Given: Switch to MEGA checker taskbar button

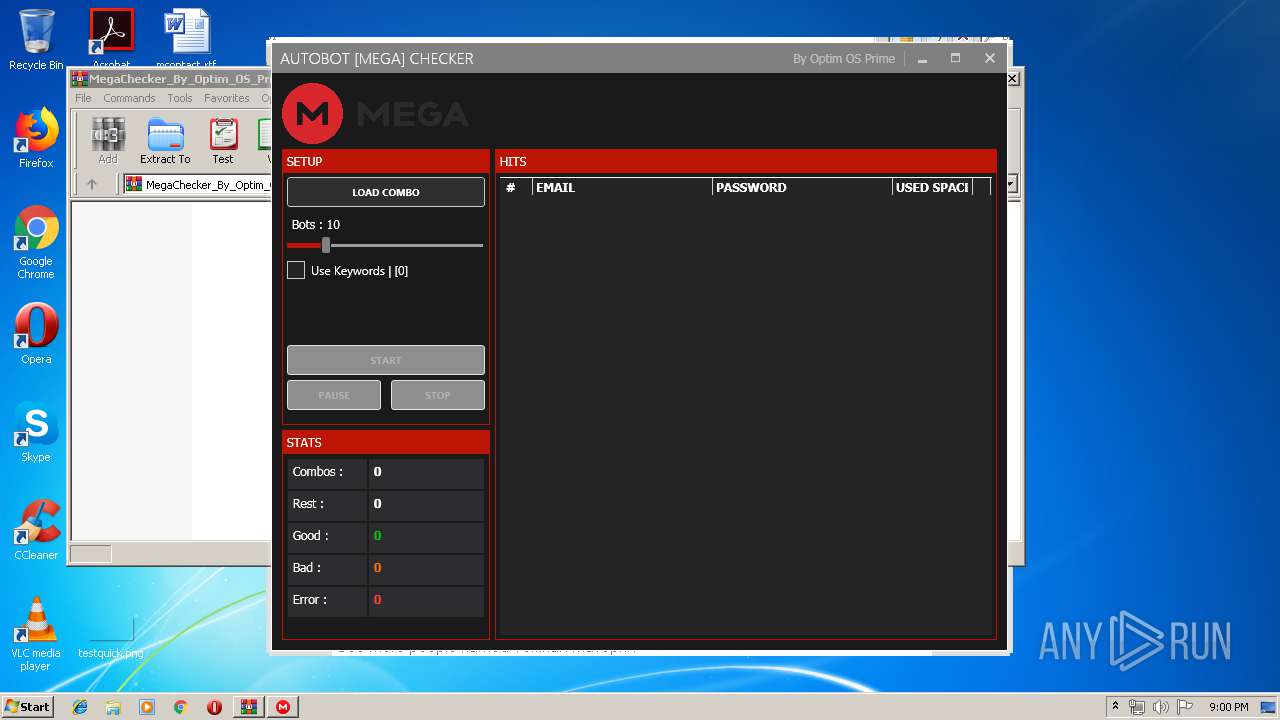Looking at the screenshot, I should (283, 707).
